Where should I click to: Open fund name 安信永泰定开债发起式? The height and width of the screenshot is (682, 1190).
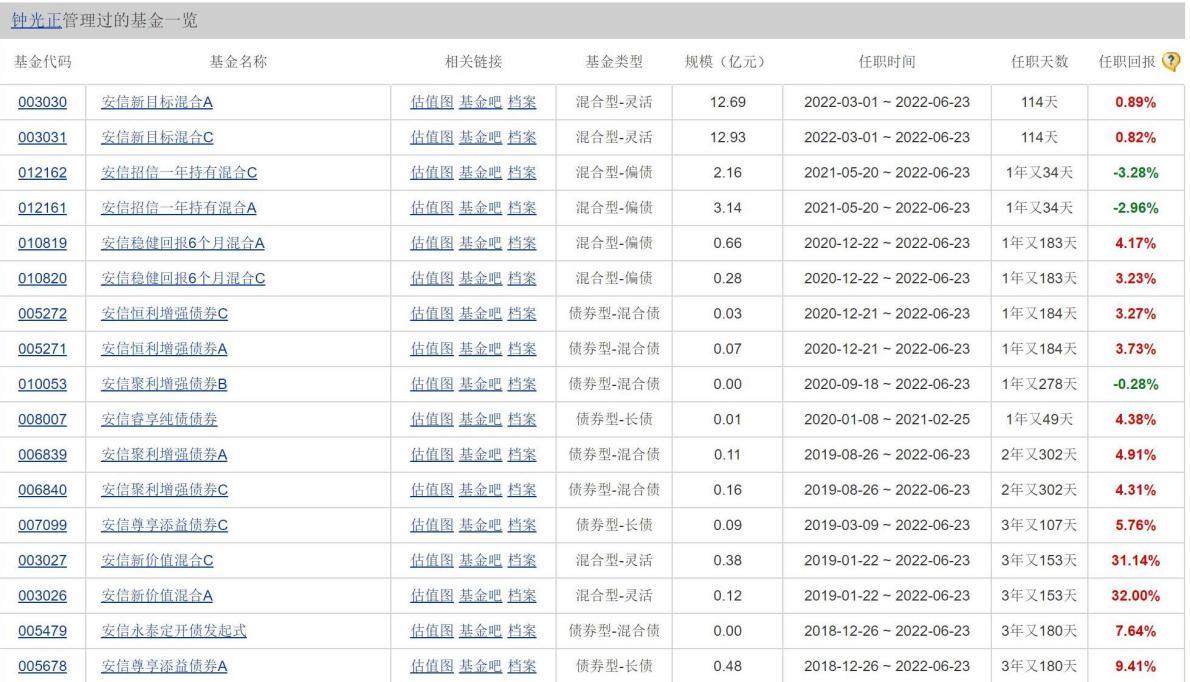point(174,631)
